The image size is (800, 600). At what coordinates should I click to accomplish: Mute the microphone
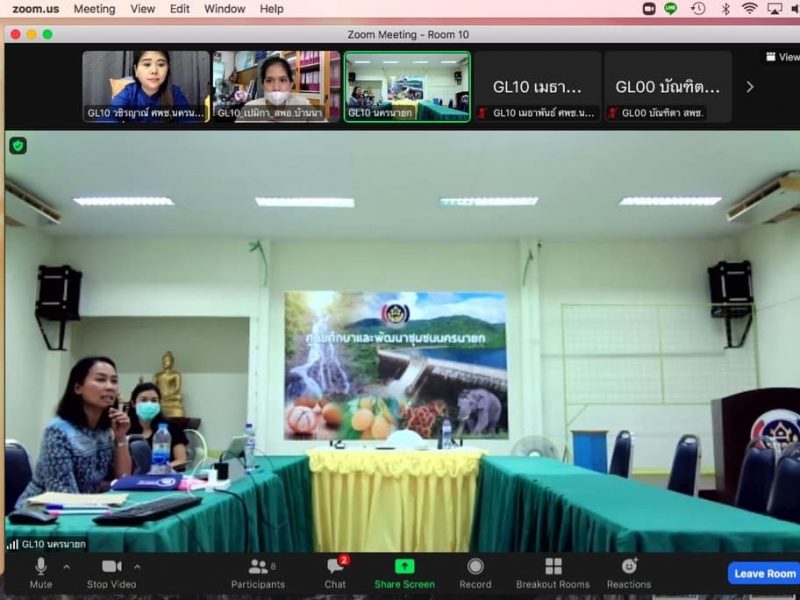coord(41,572)
